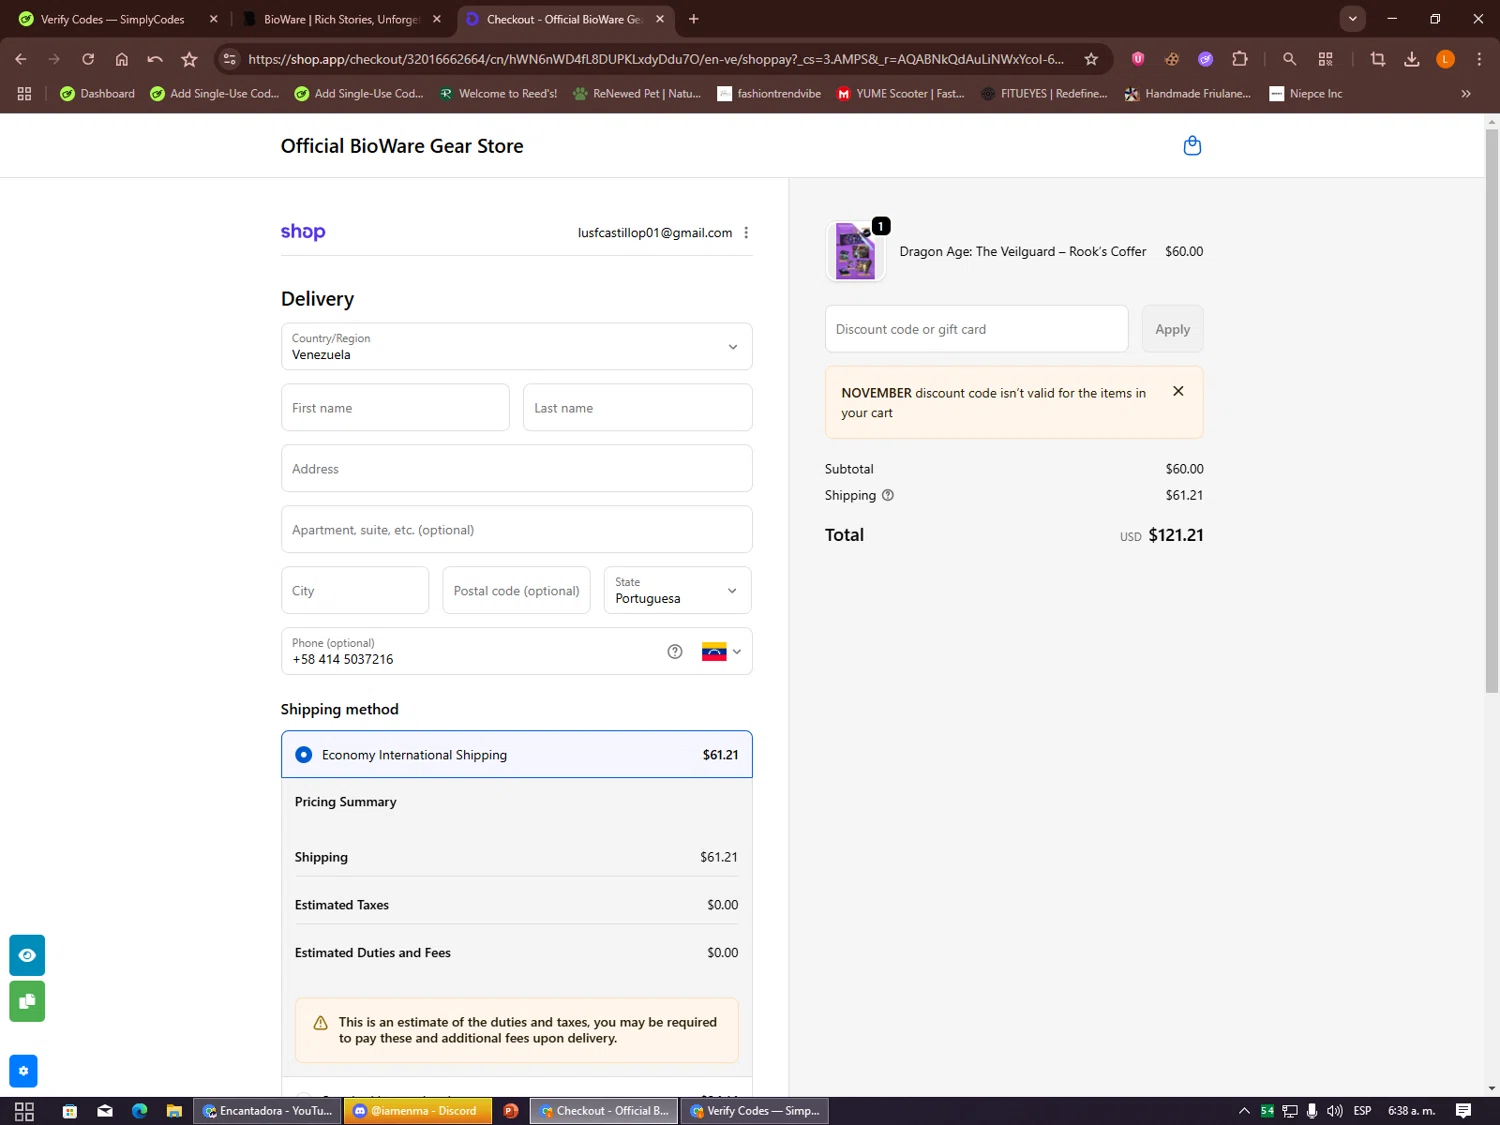Bookmark this page with address bar star
The height and width of the screenshot is (1125, 1500).
point(1091,59)
